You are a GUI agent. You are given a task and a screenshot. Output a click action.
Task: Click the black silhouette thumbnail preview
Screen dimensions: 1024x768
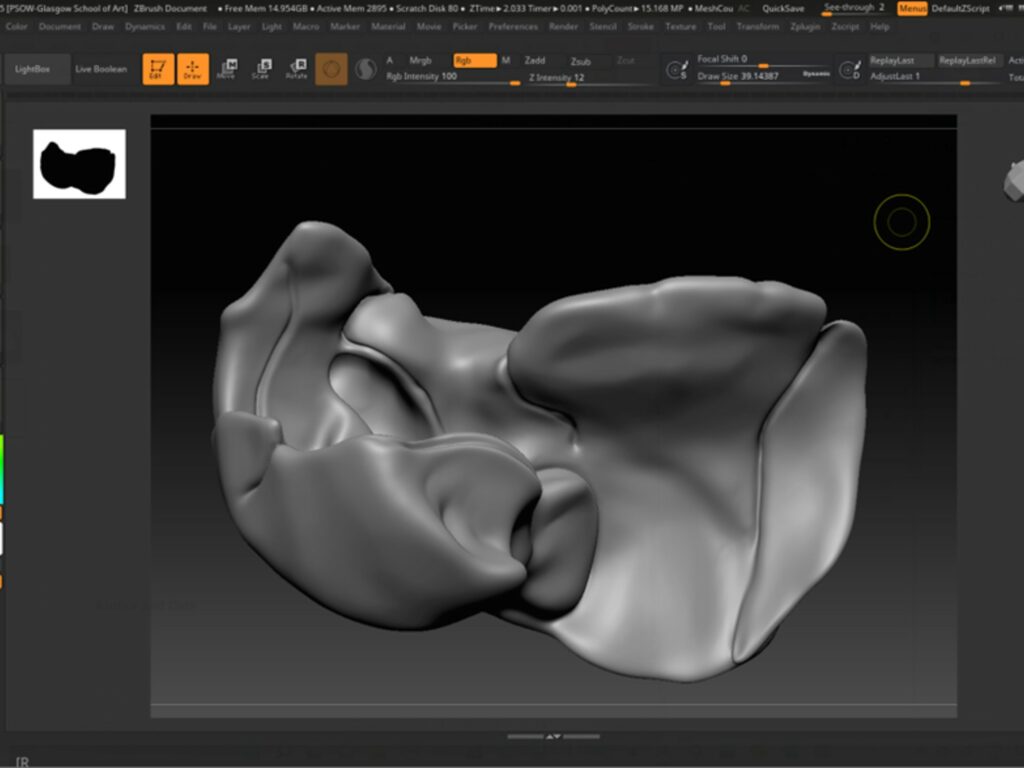tap(79, 164)
